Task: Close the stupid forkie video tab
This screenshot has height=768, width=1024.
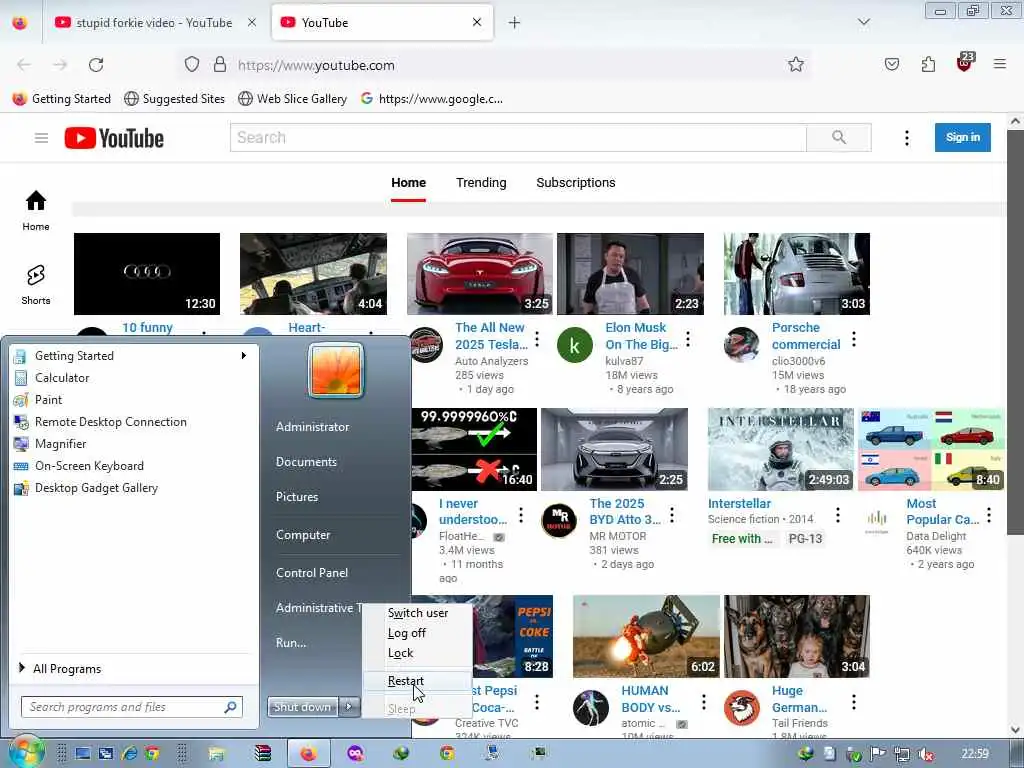Action: (x=251, y=22)
